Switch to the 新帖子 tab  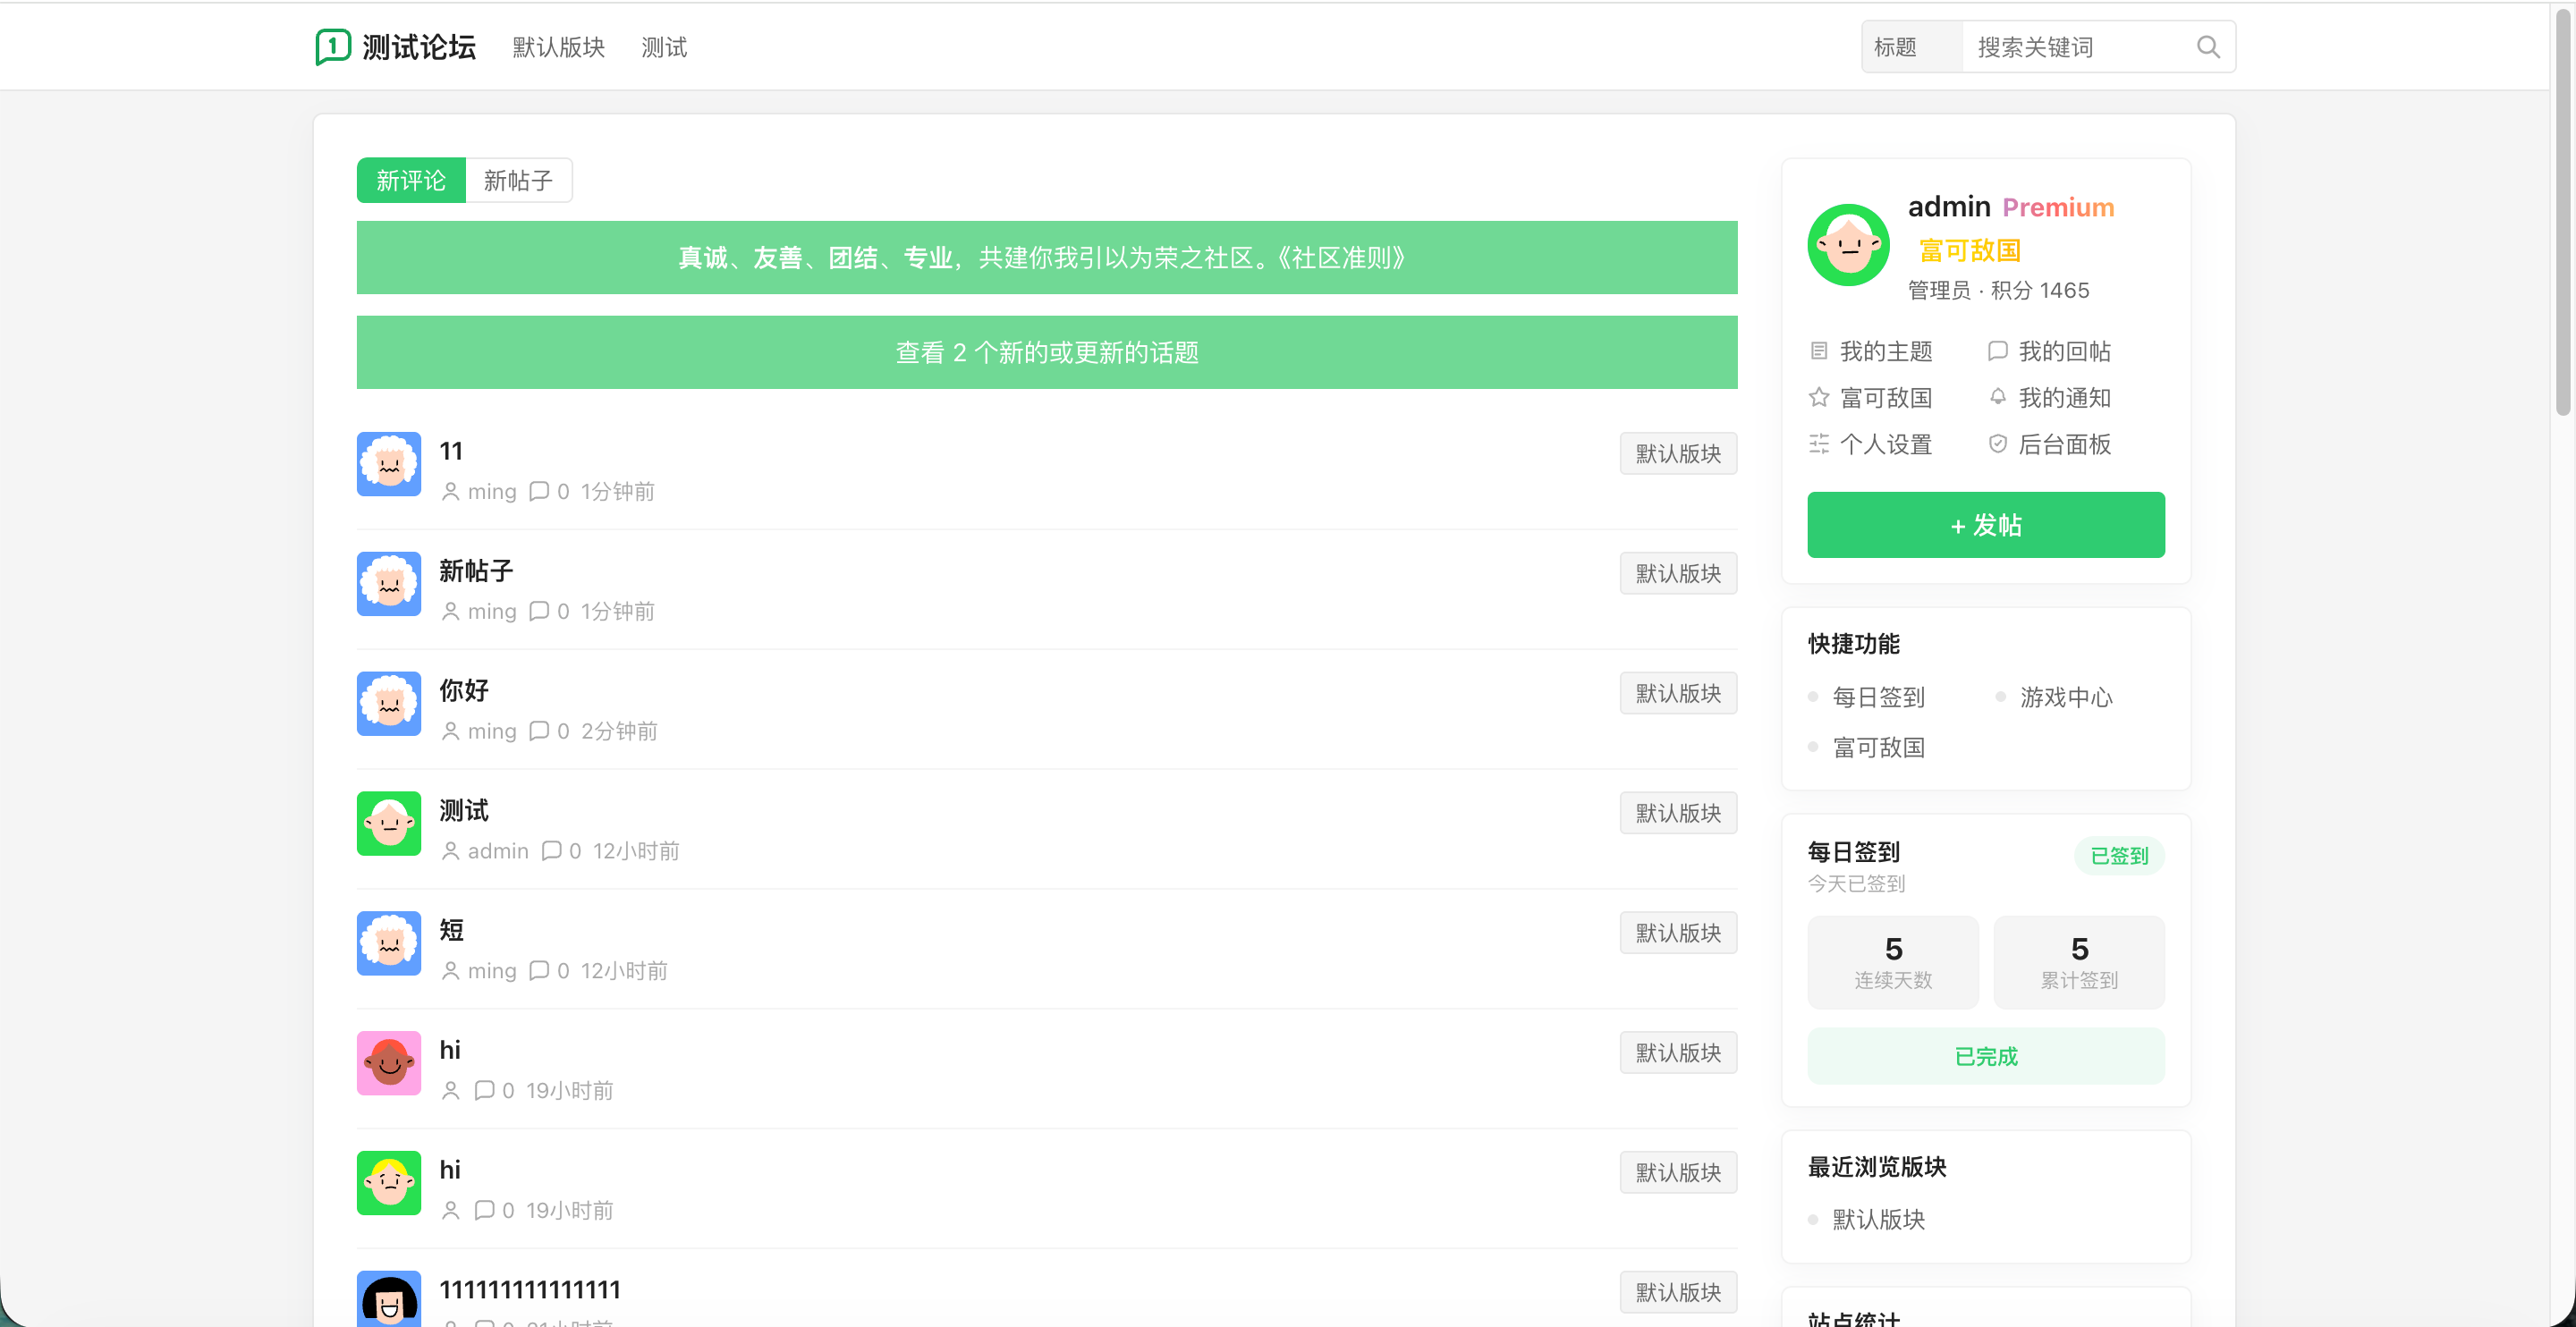[x=519, y=180]
